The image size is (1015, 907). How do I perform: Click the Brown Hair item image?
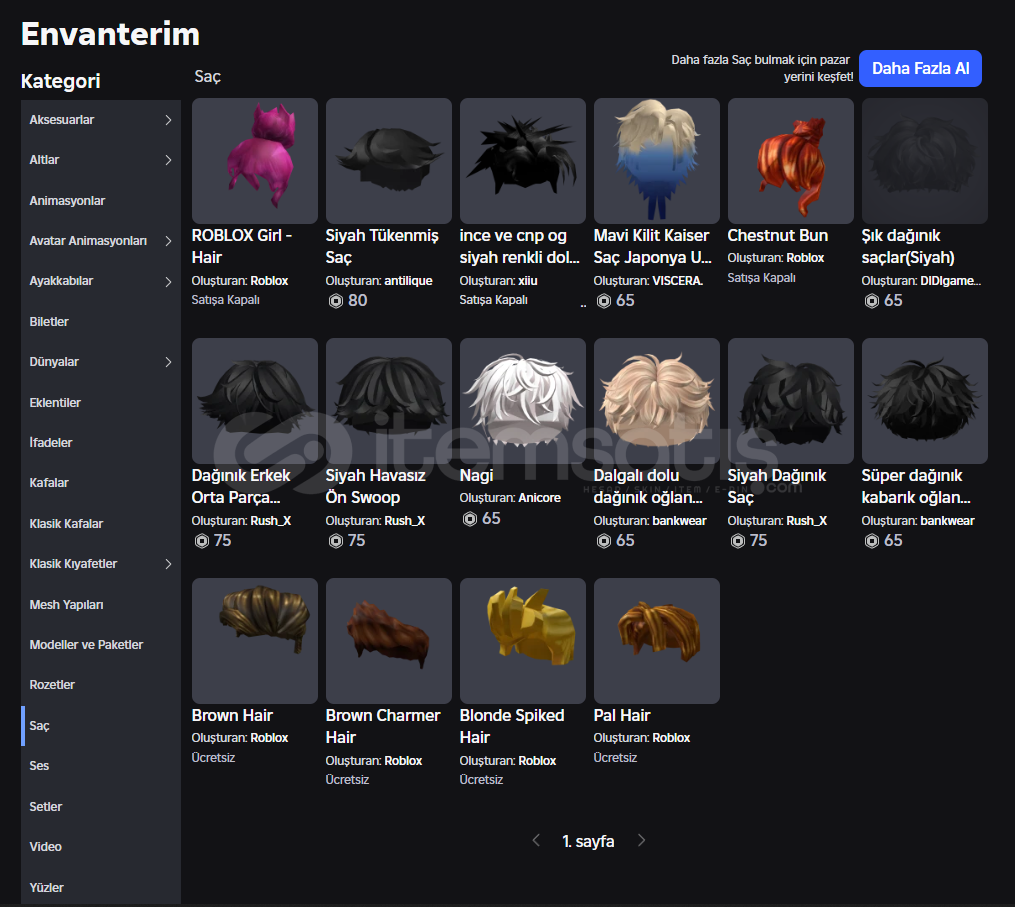254,641
